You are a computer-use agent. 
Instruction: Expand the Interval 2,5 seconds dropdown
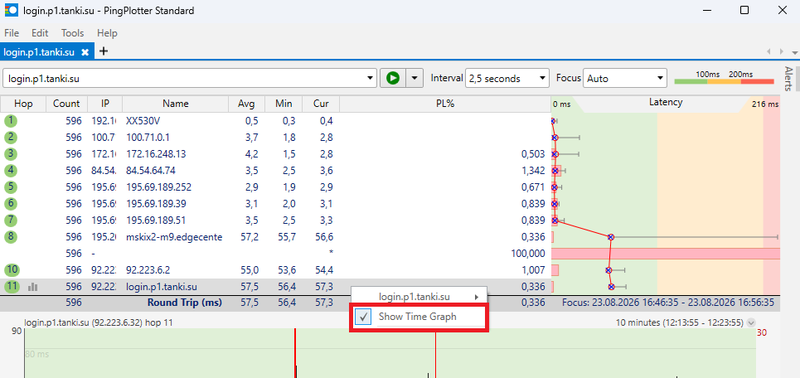(507, 79)
